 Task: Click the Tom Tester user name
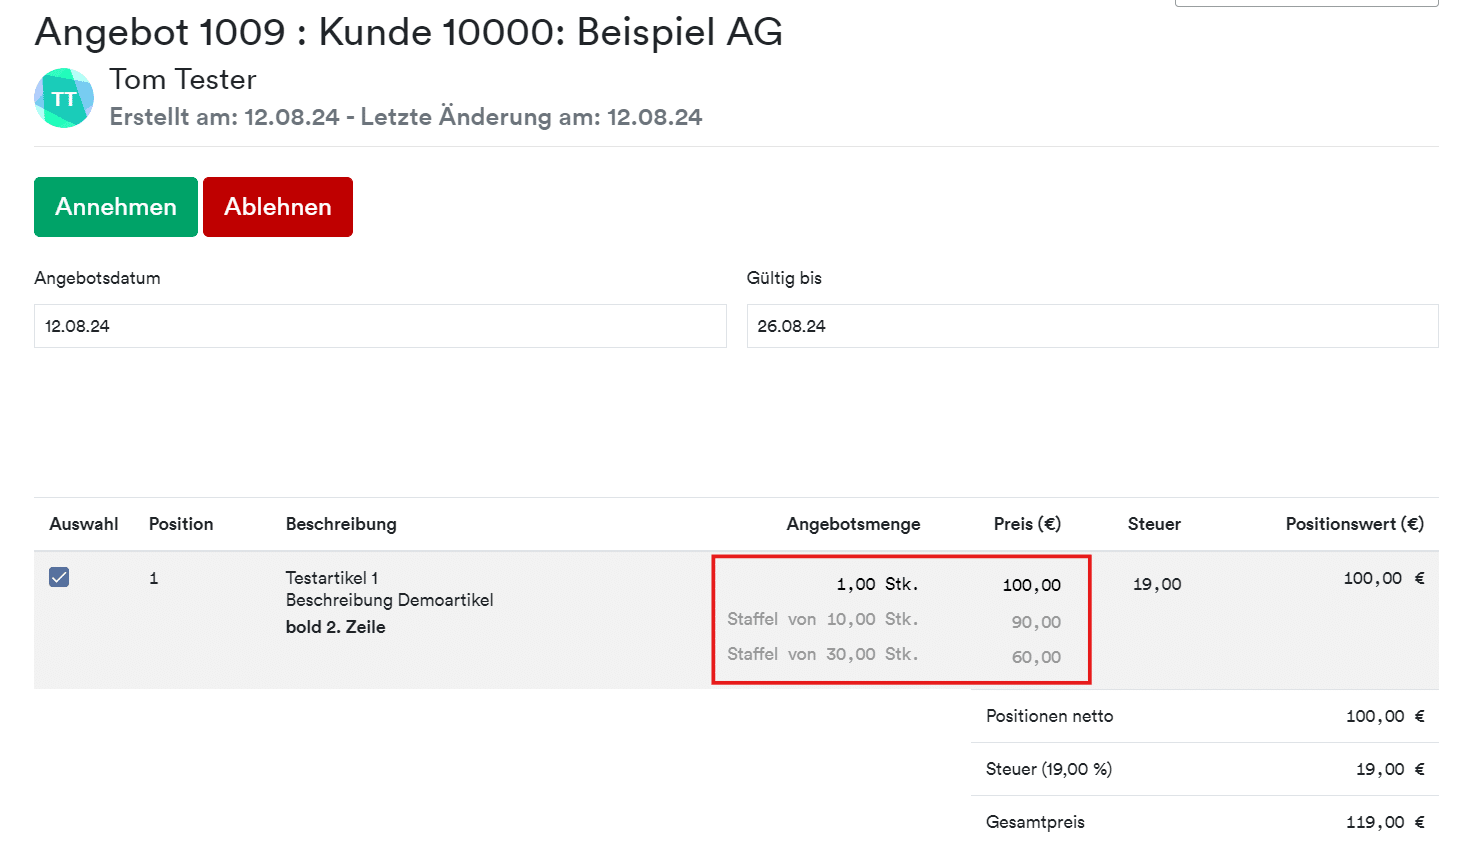click(x=183, y=79)
